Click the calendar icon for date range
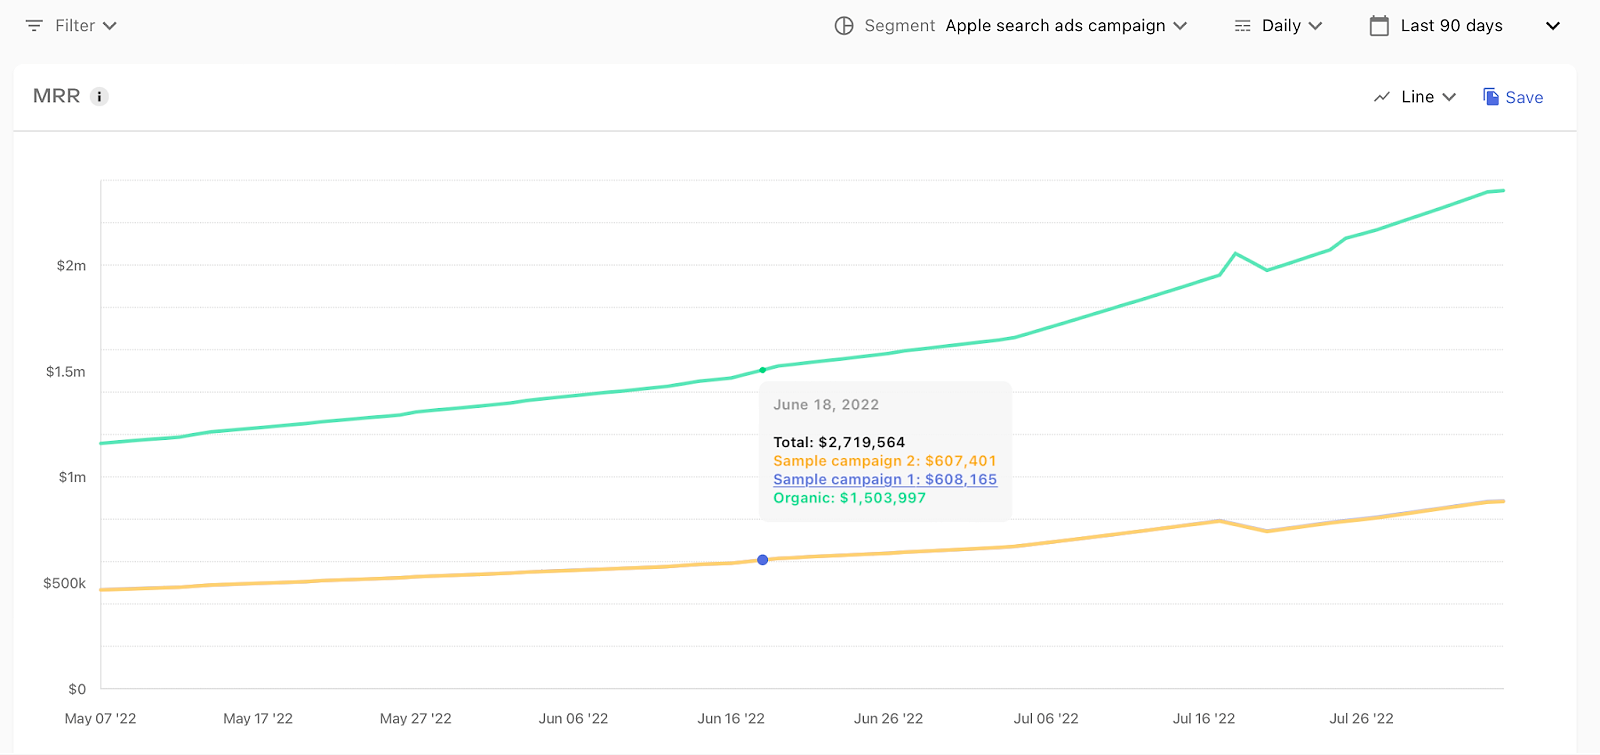The width and height of the screenshot is (1600, 755). (1379, 26)
